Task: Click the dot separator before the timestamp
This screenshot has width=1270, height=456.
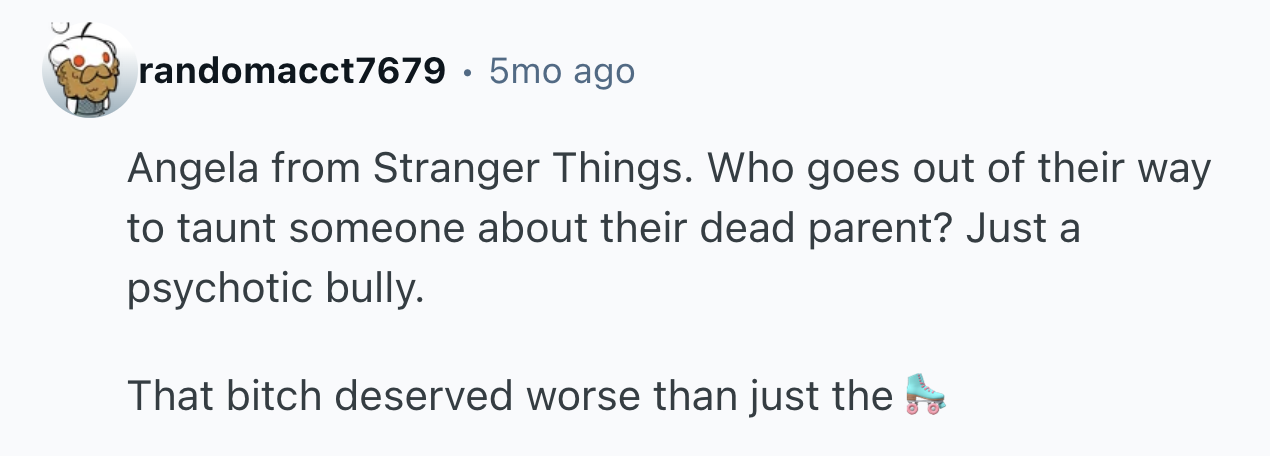Action: tap(468, 72)
